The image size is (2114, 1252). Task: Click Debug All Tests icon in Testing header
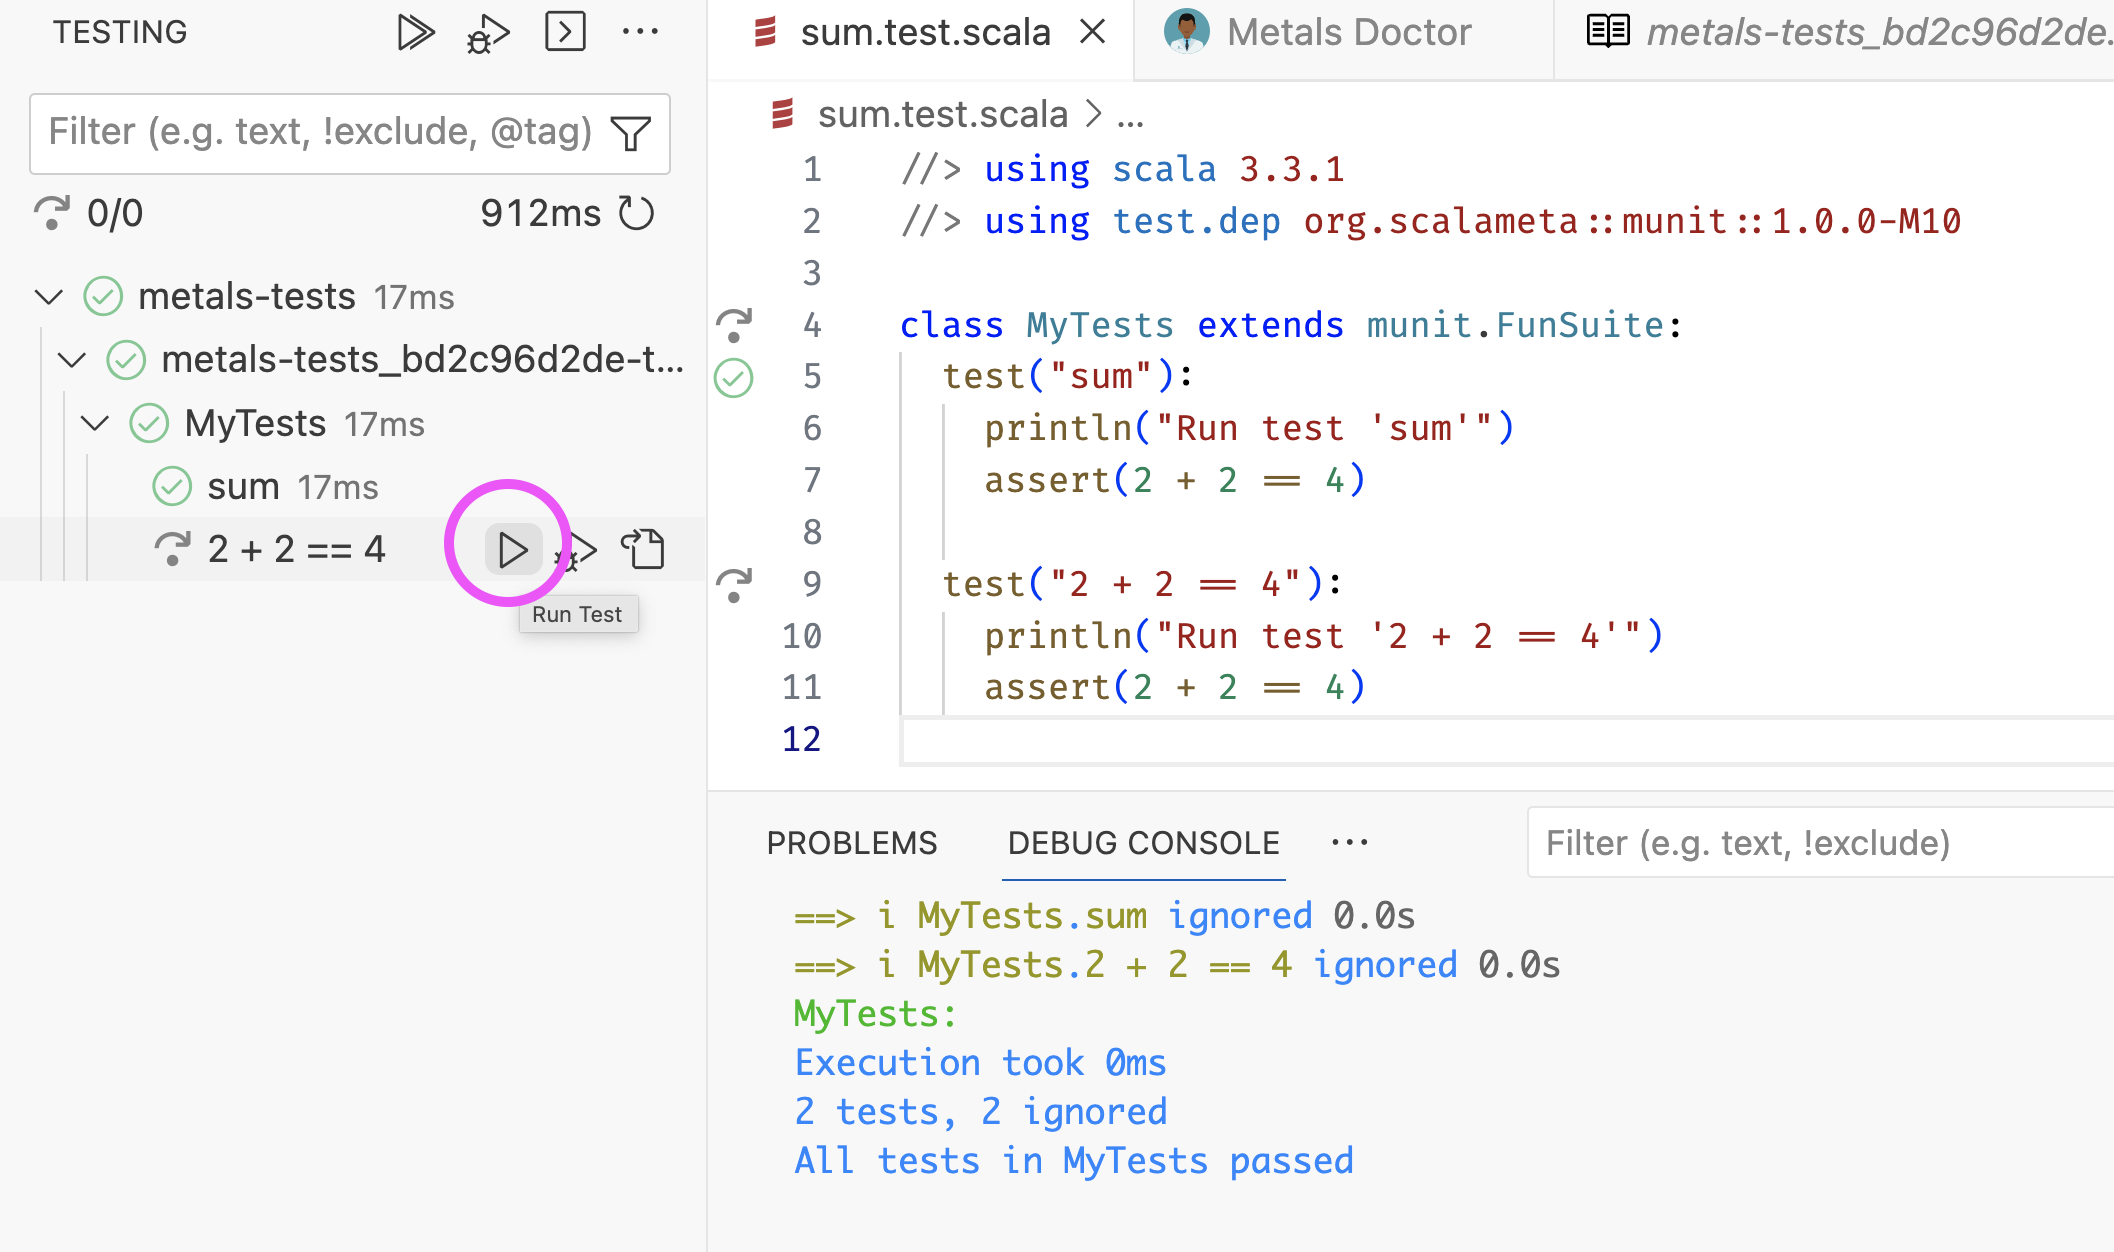pyautogui.click(x=488, y=34)
